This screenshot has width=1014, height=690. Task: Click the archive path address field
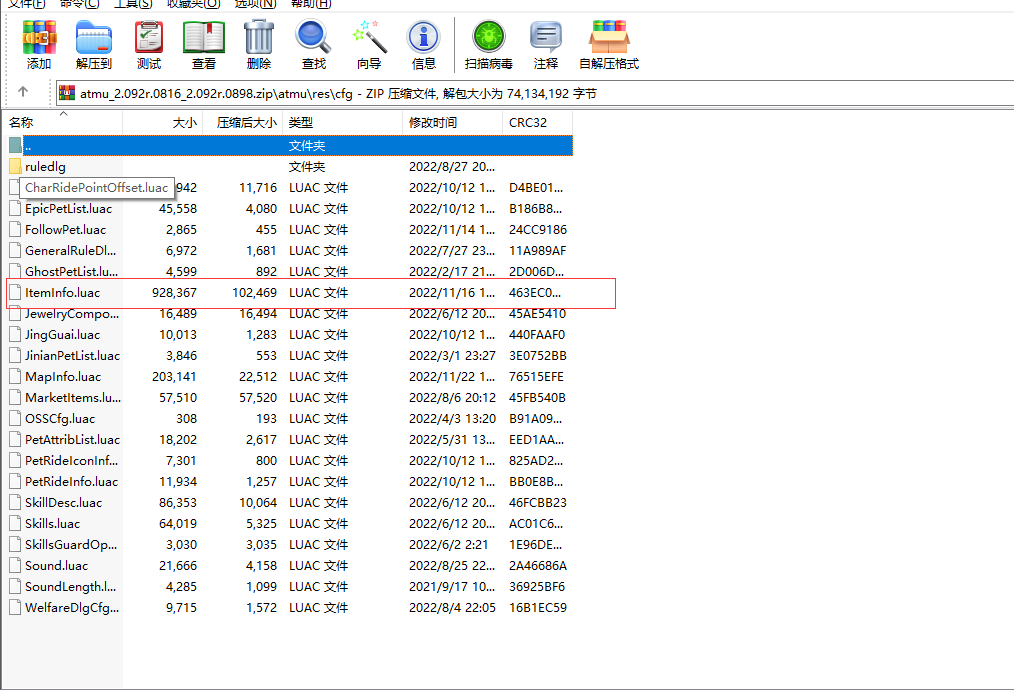pos(534,94)
